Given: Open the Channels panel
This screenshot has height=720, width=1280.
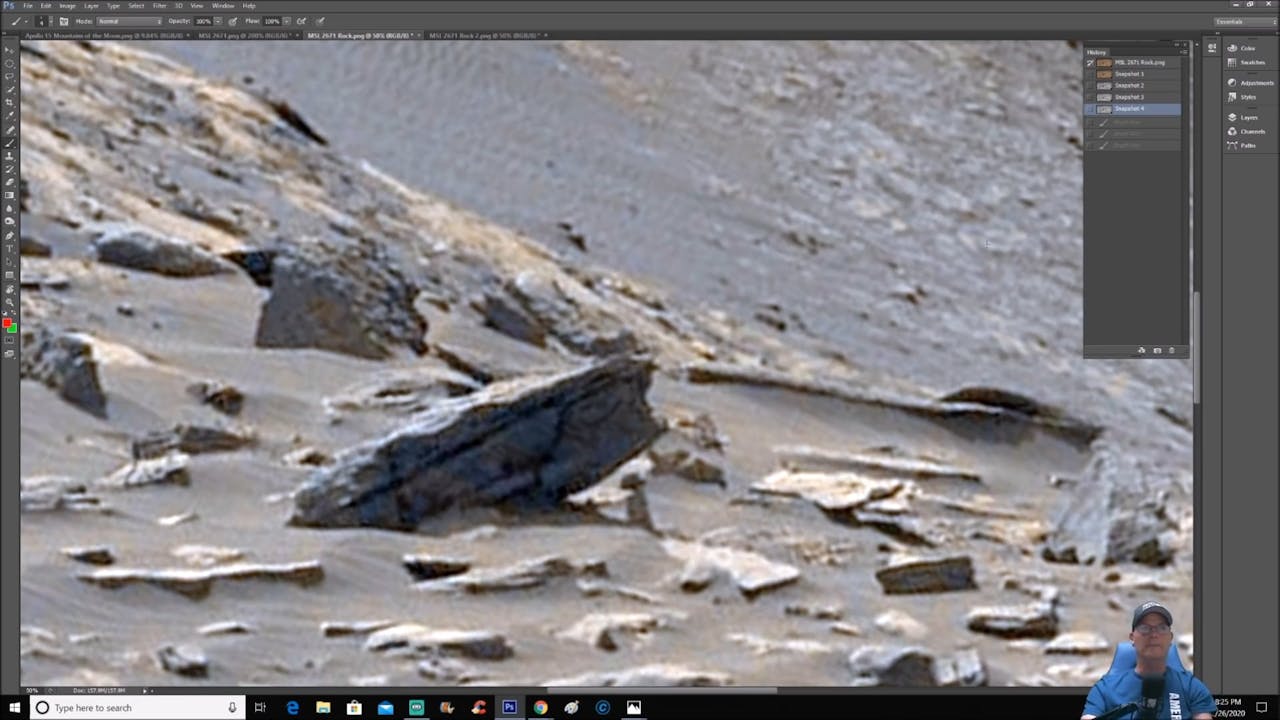Looking at the screenshot, I should point(1251,131).
